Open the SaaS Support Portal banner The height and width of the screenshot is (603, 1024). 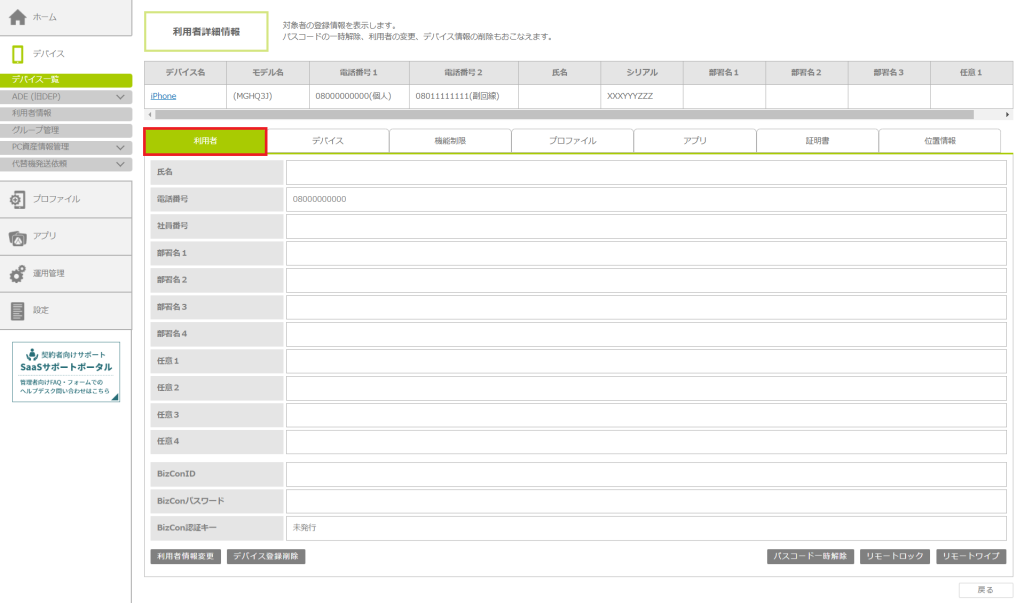(66, 372)
